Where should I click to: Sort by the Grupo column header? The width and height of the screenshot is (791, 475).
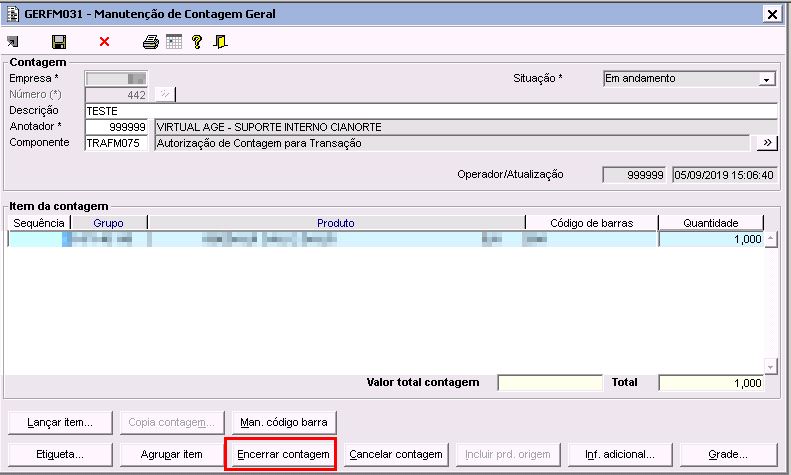click(108, 223)
